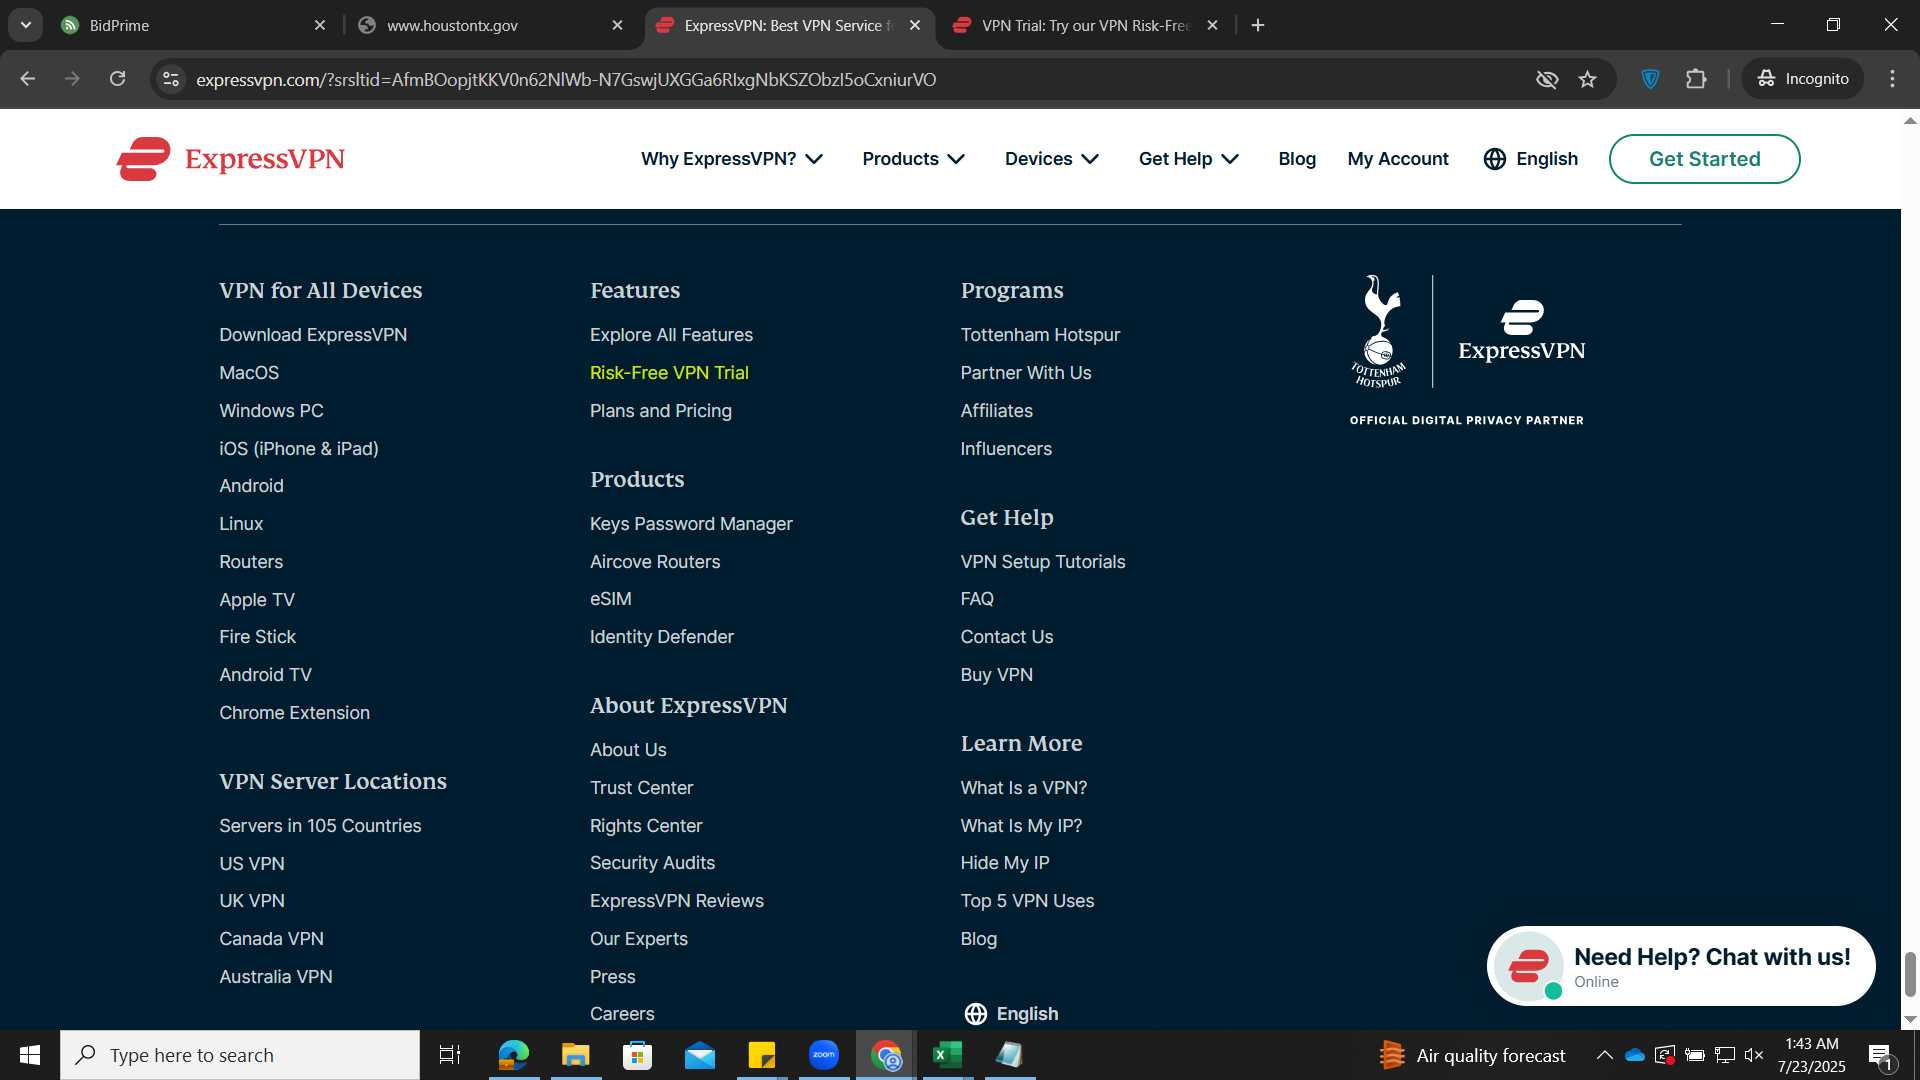The height and width of the screenshot is (1080, 1920).
Task: Click the globe icon beside footer English
Action: coord(976,1014)
